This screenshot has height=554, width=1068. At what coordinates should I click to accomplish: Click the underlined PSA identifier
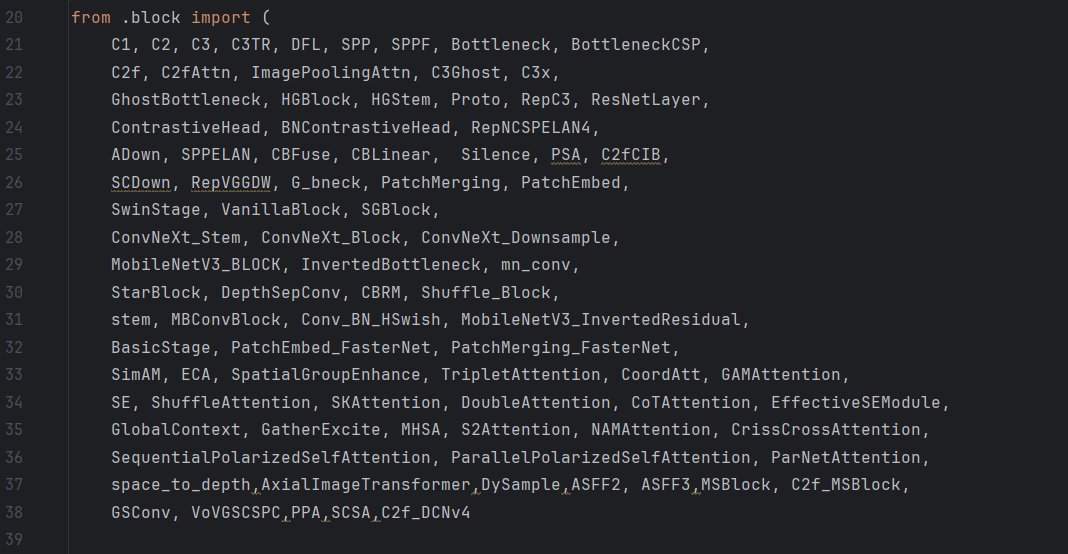coord(566,155)
